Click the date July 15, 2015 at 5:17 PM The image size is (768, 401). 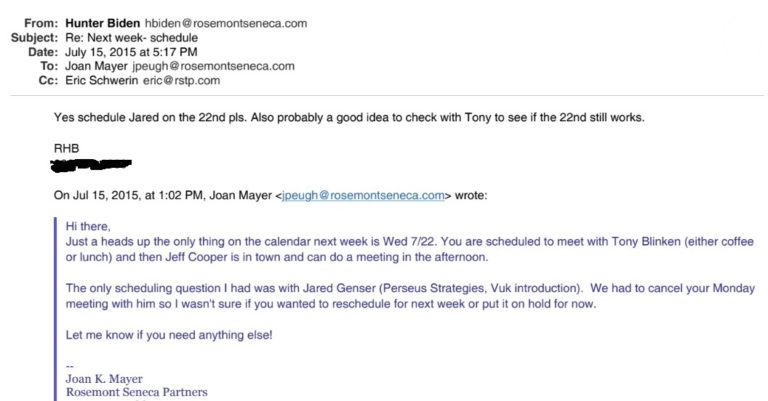(131, 52)
